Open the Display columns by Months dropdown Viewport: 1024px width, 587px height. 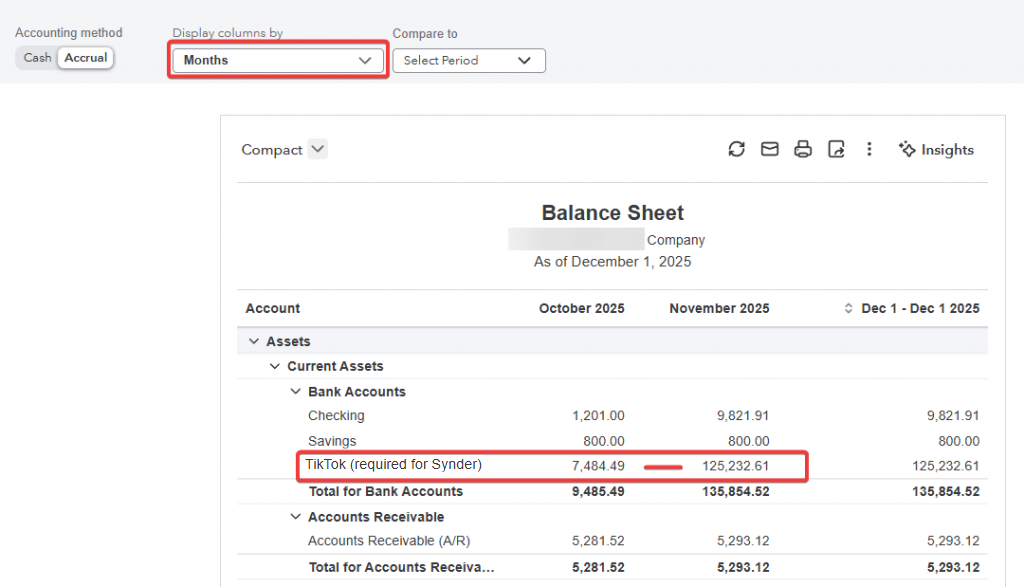277,60
